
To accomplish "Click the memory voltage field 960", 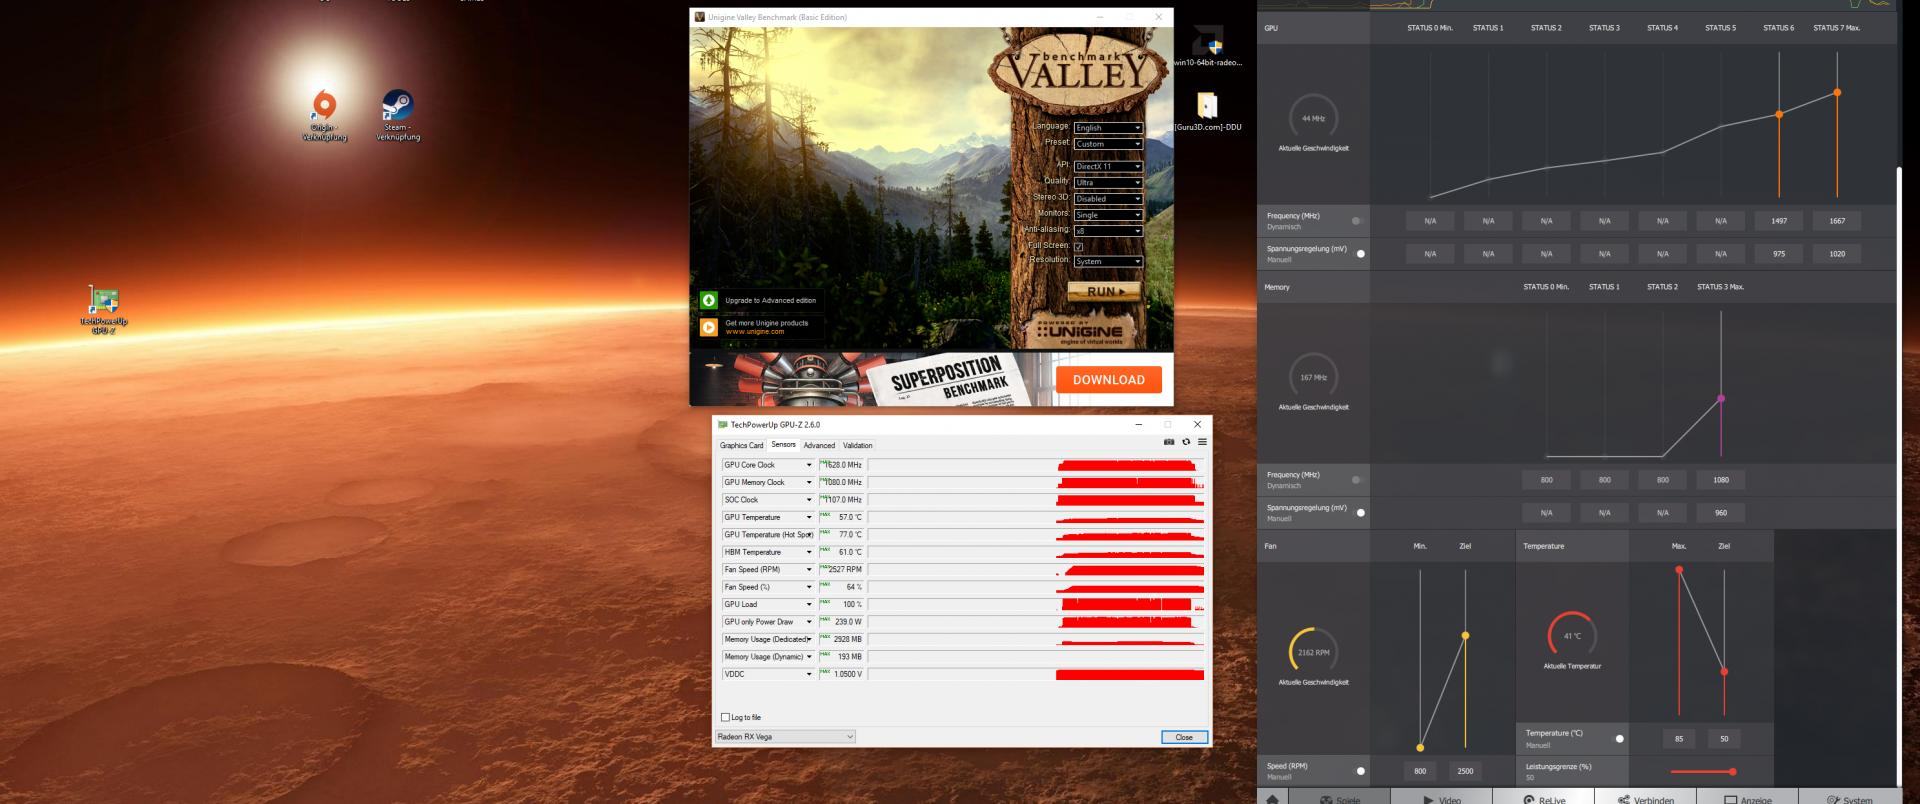I will pos(1720,513).
